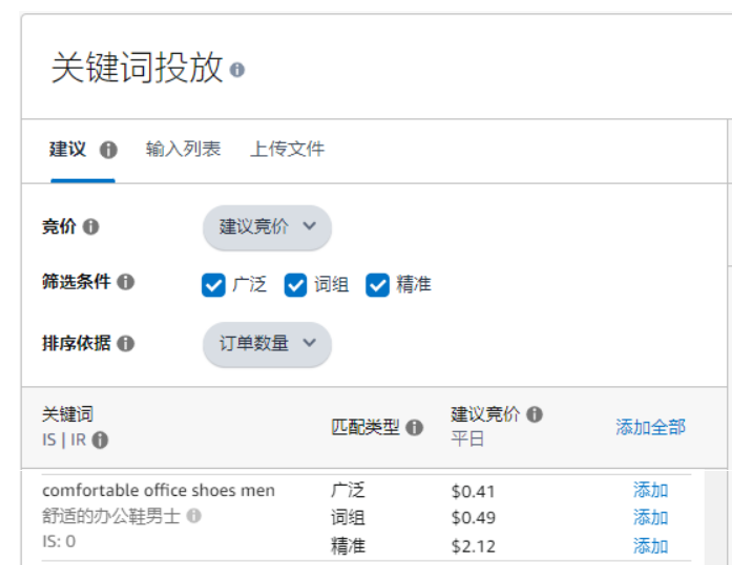
Task: Switch to the 输入列表 tab
Action: click(x=183, y=150)
